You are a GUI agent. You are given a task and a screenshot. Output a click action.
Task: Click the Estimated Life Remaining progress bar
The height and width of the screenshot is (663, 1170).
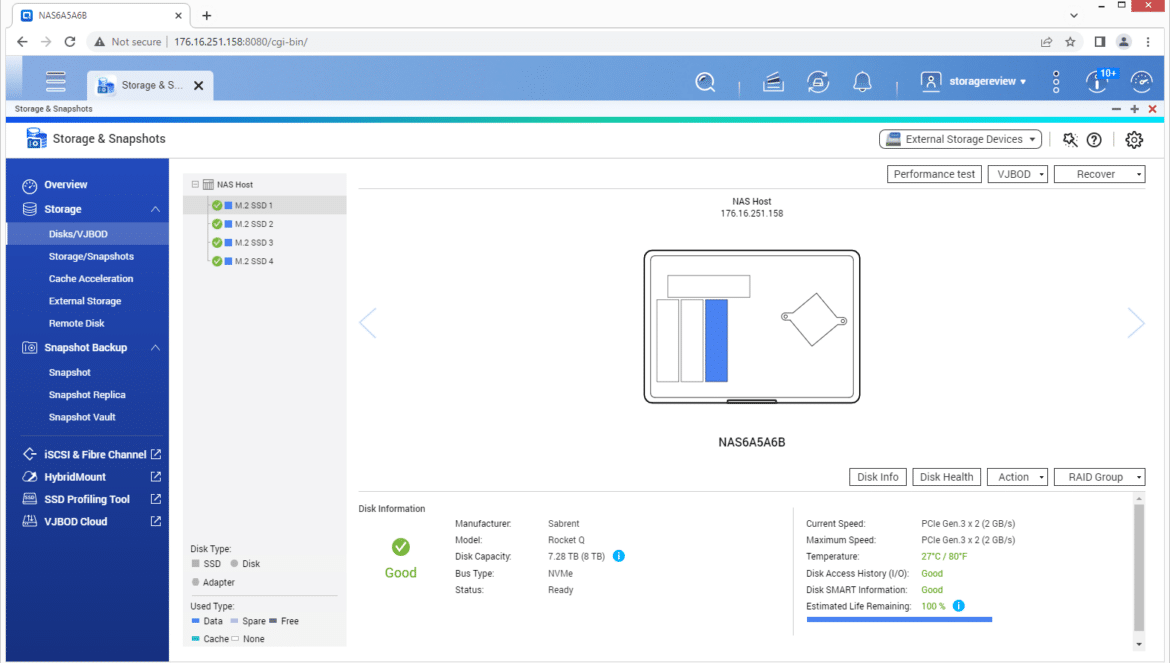coord(899,619)
